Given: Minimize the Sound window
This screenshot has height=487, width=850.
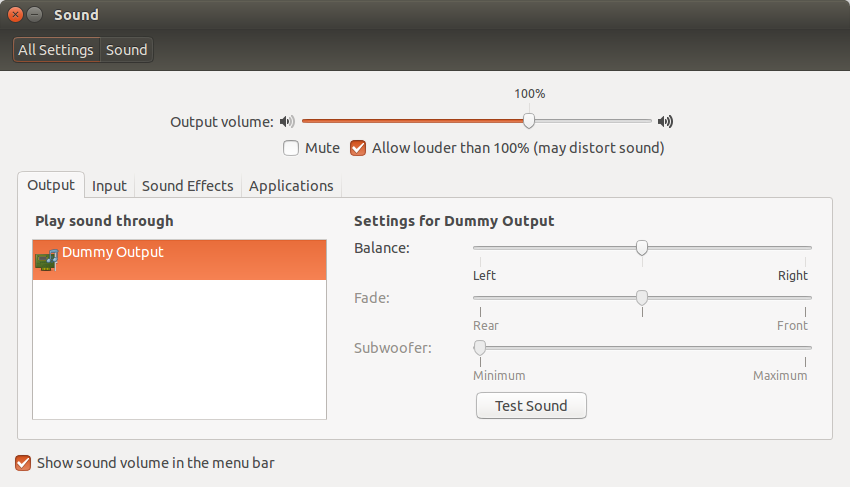Looking at the screenshot, I should 35,15.
